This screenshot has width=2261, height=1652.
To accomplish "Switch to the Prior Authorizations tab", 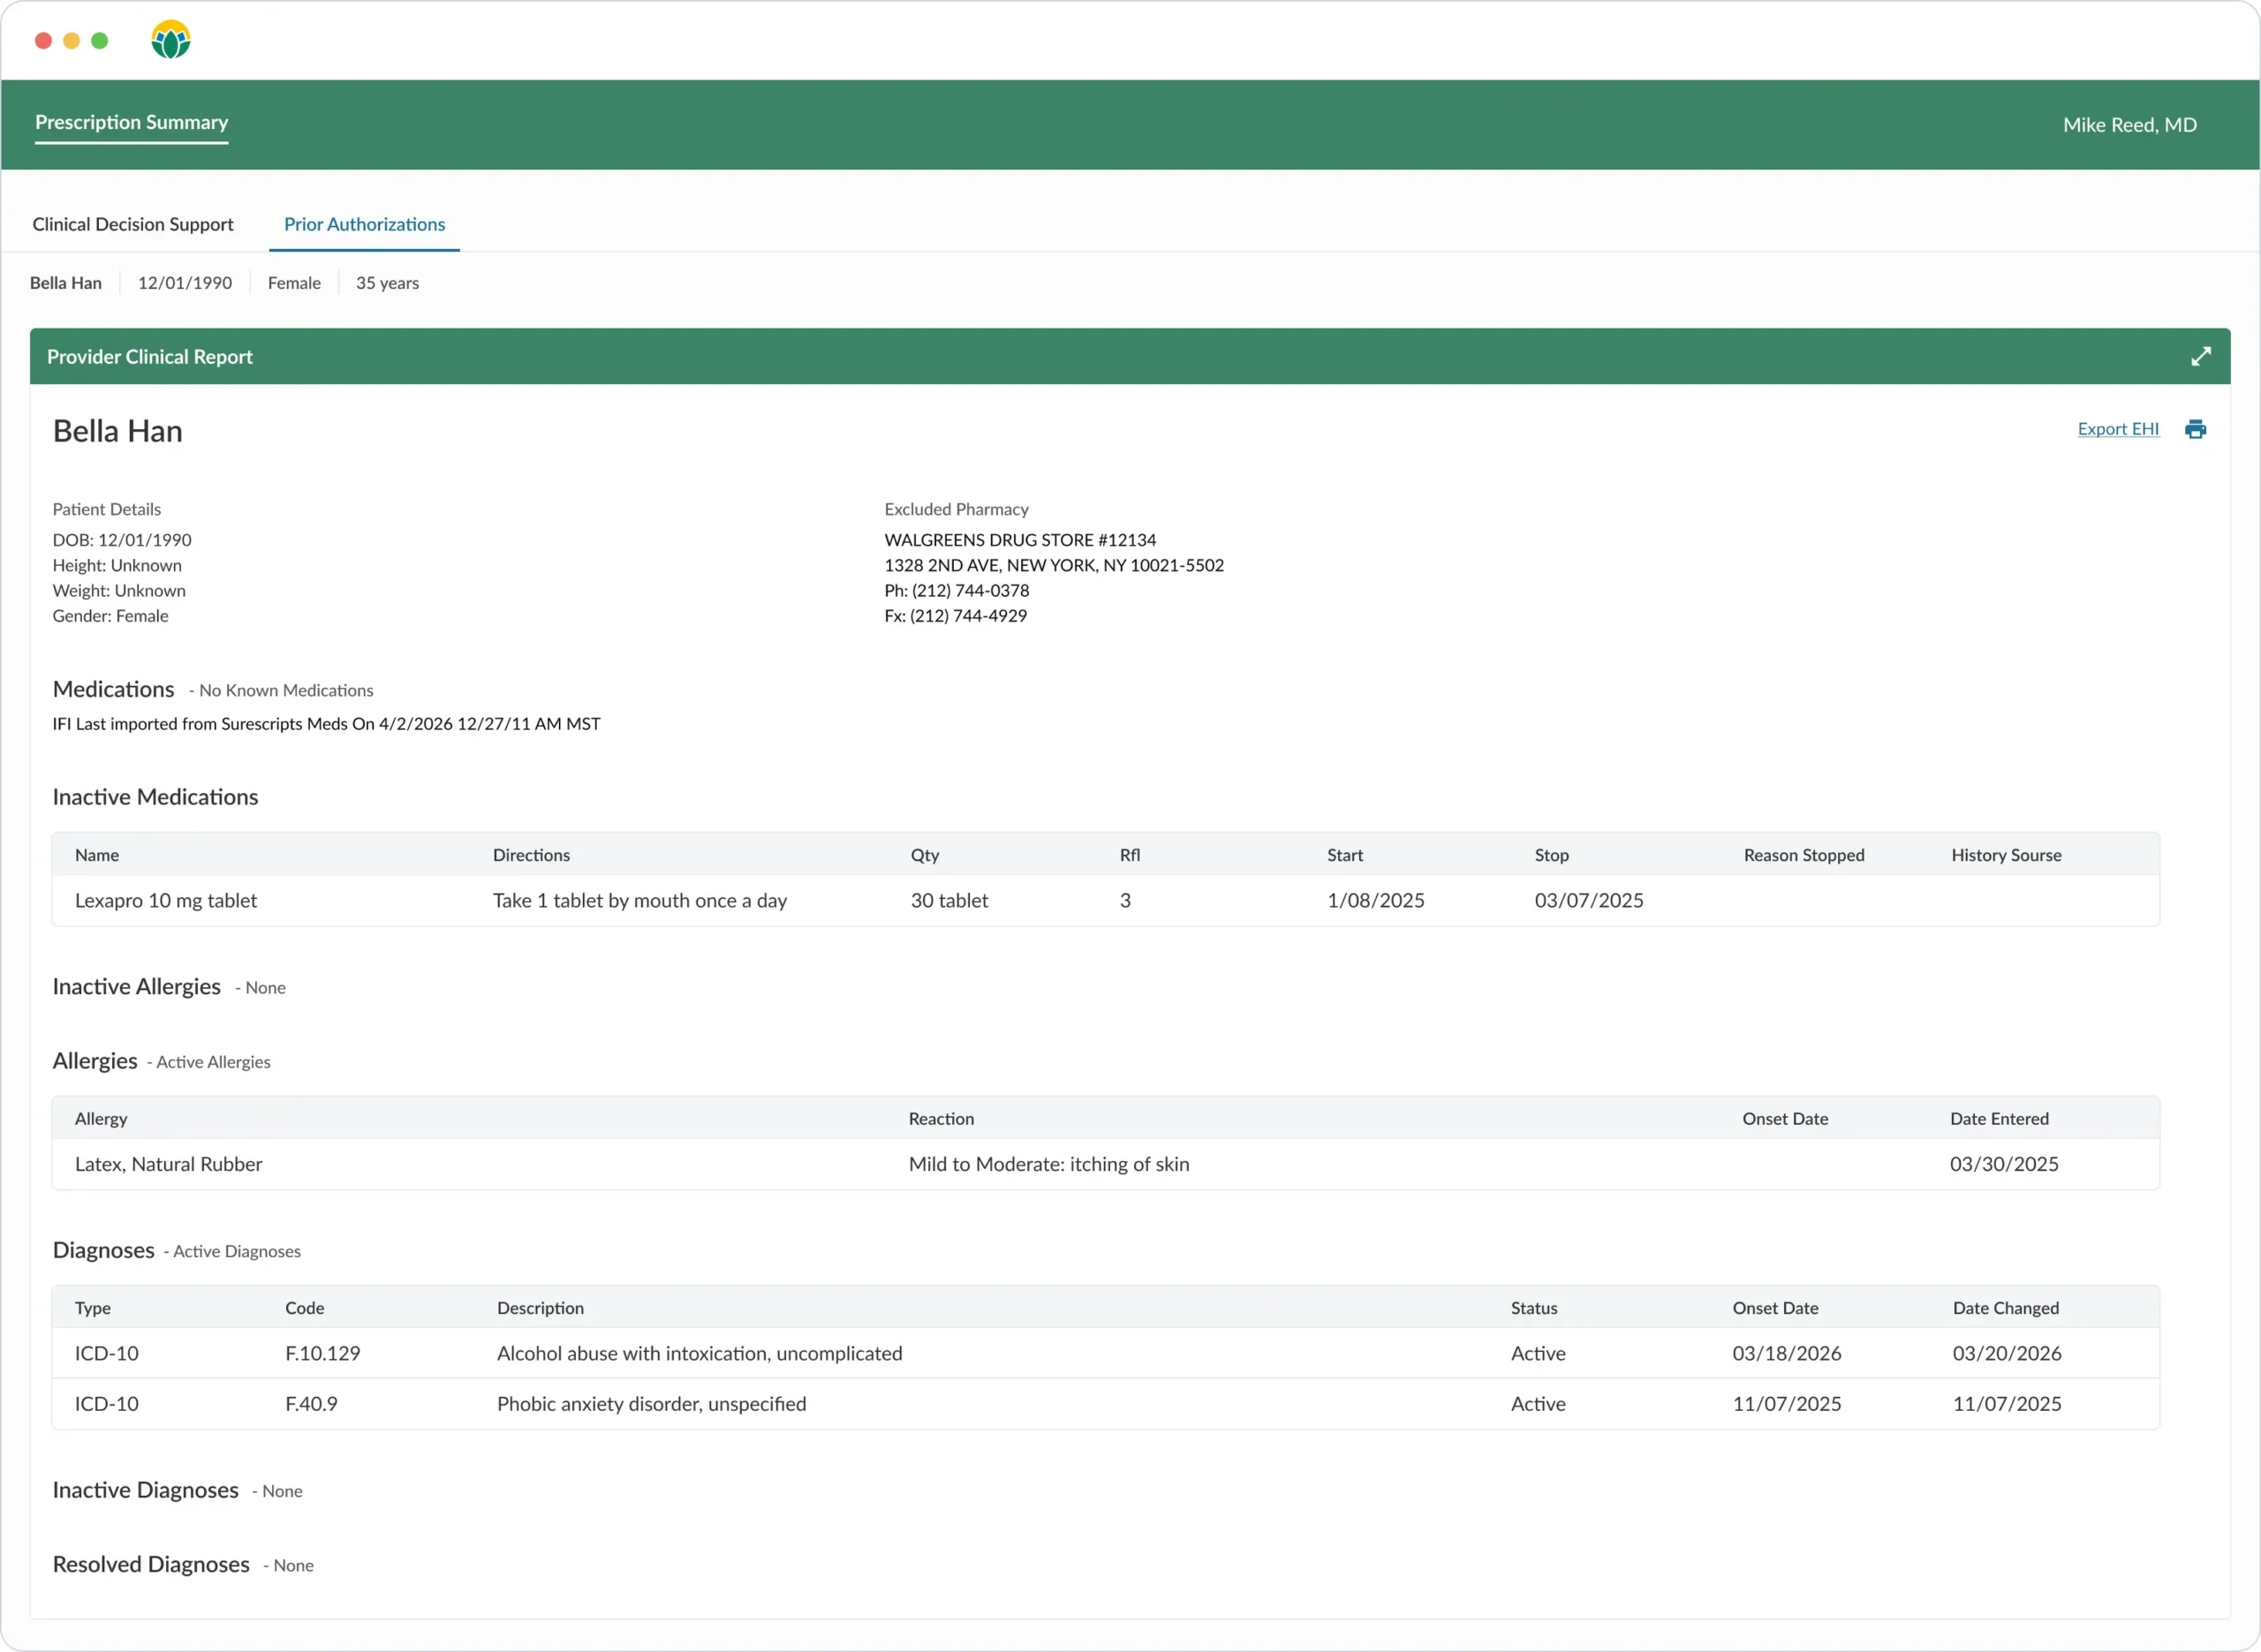I will (x=363, y=224).
